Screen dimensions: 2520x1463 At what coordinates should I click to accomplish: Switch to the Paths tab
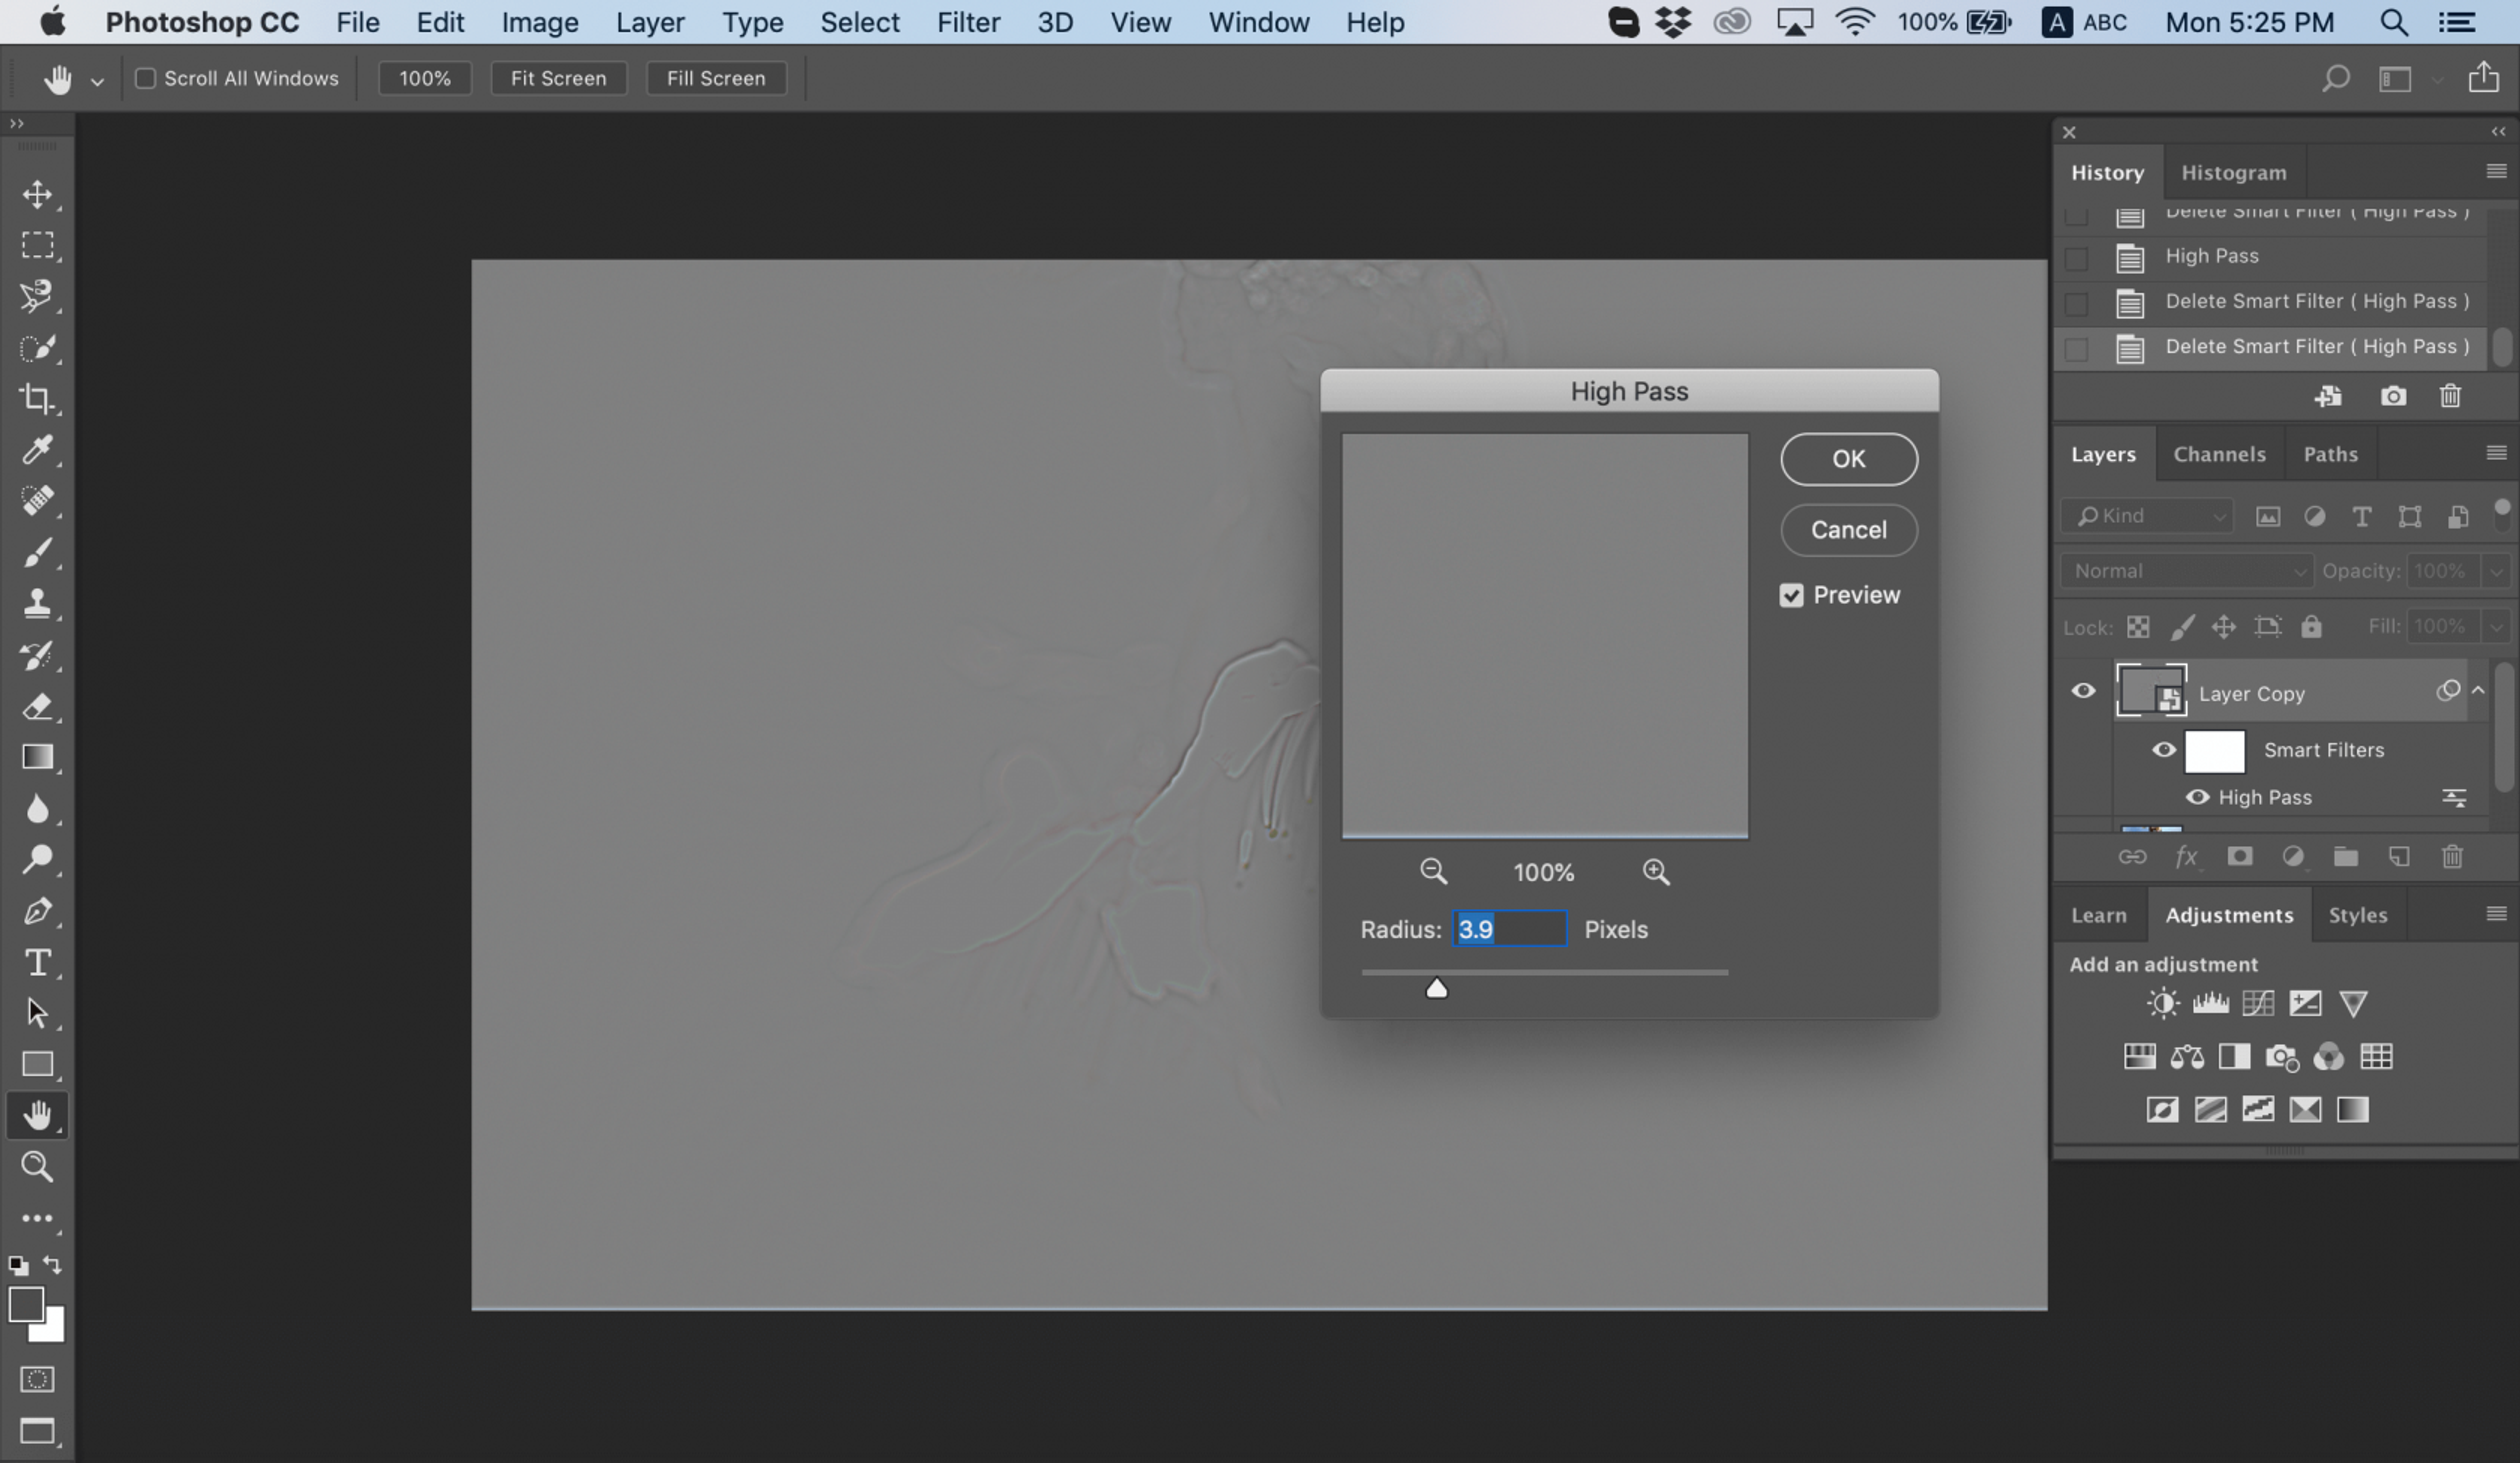coord(2332,453)
